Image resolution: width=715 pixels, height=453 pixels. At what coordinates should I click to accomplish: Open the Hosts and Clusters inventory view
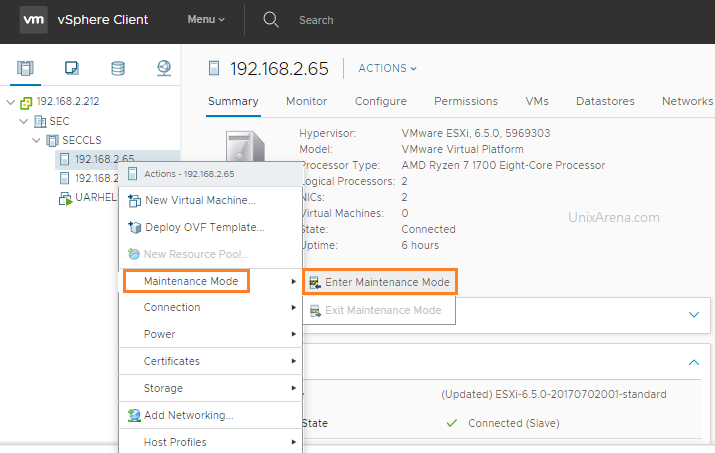pos(26,68)
